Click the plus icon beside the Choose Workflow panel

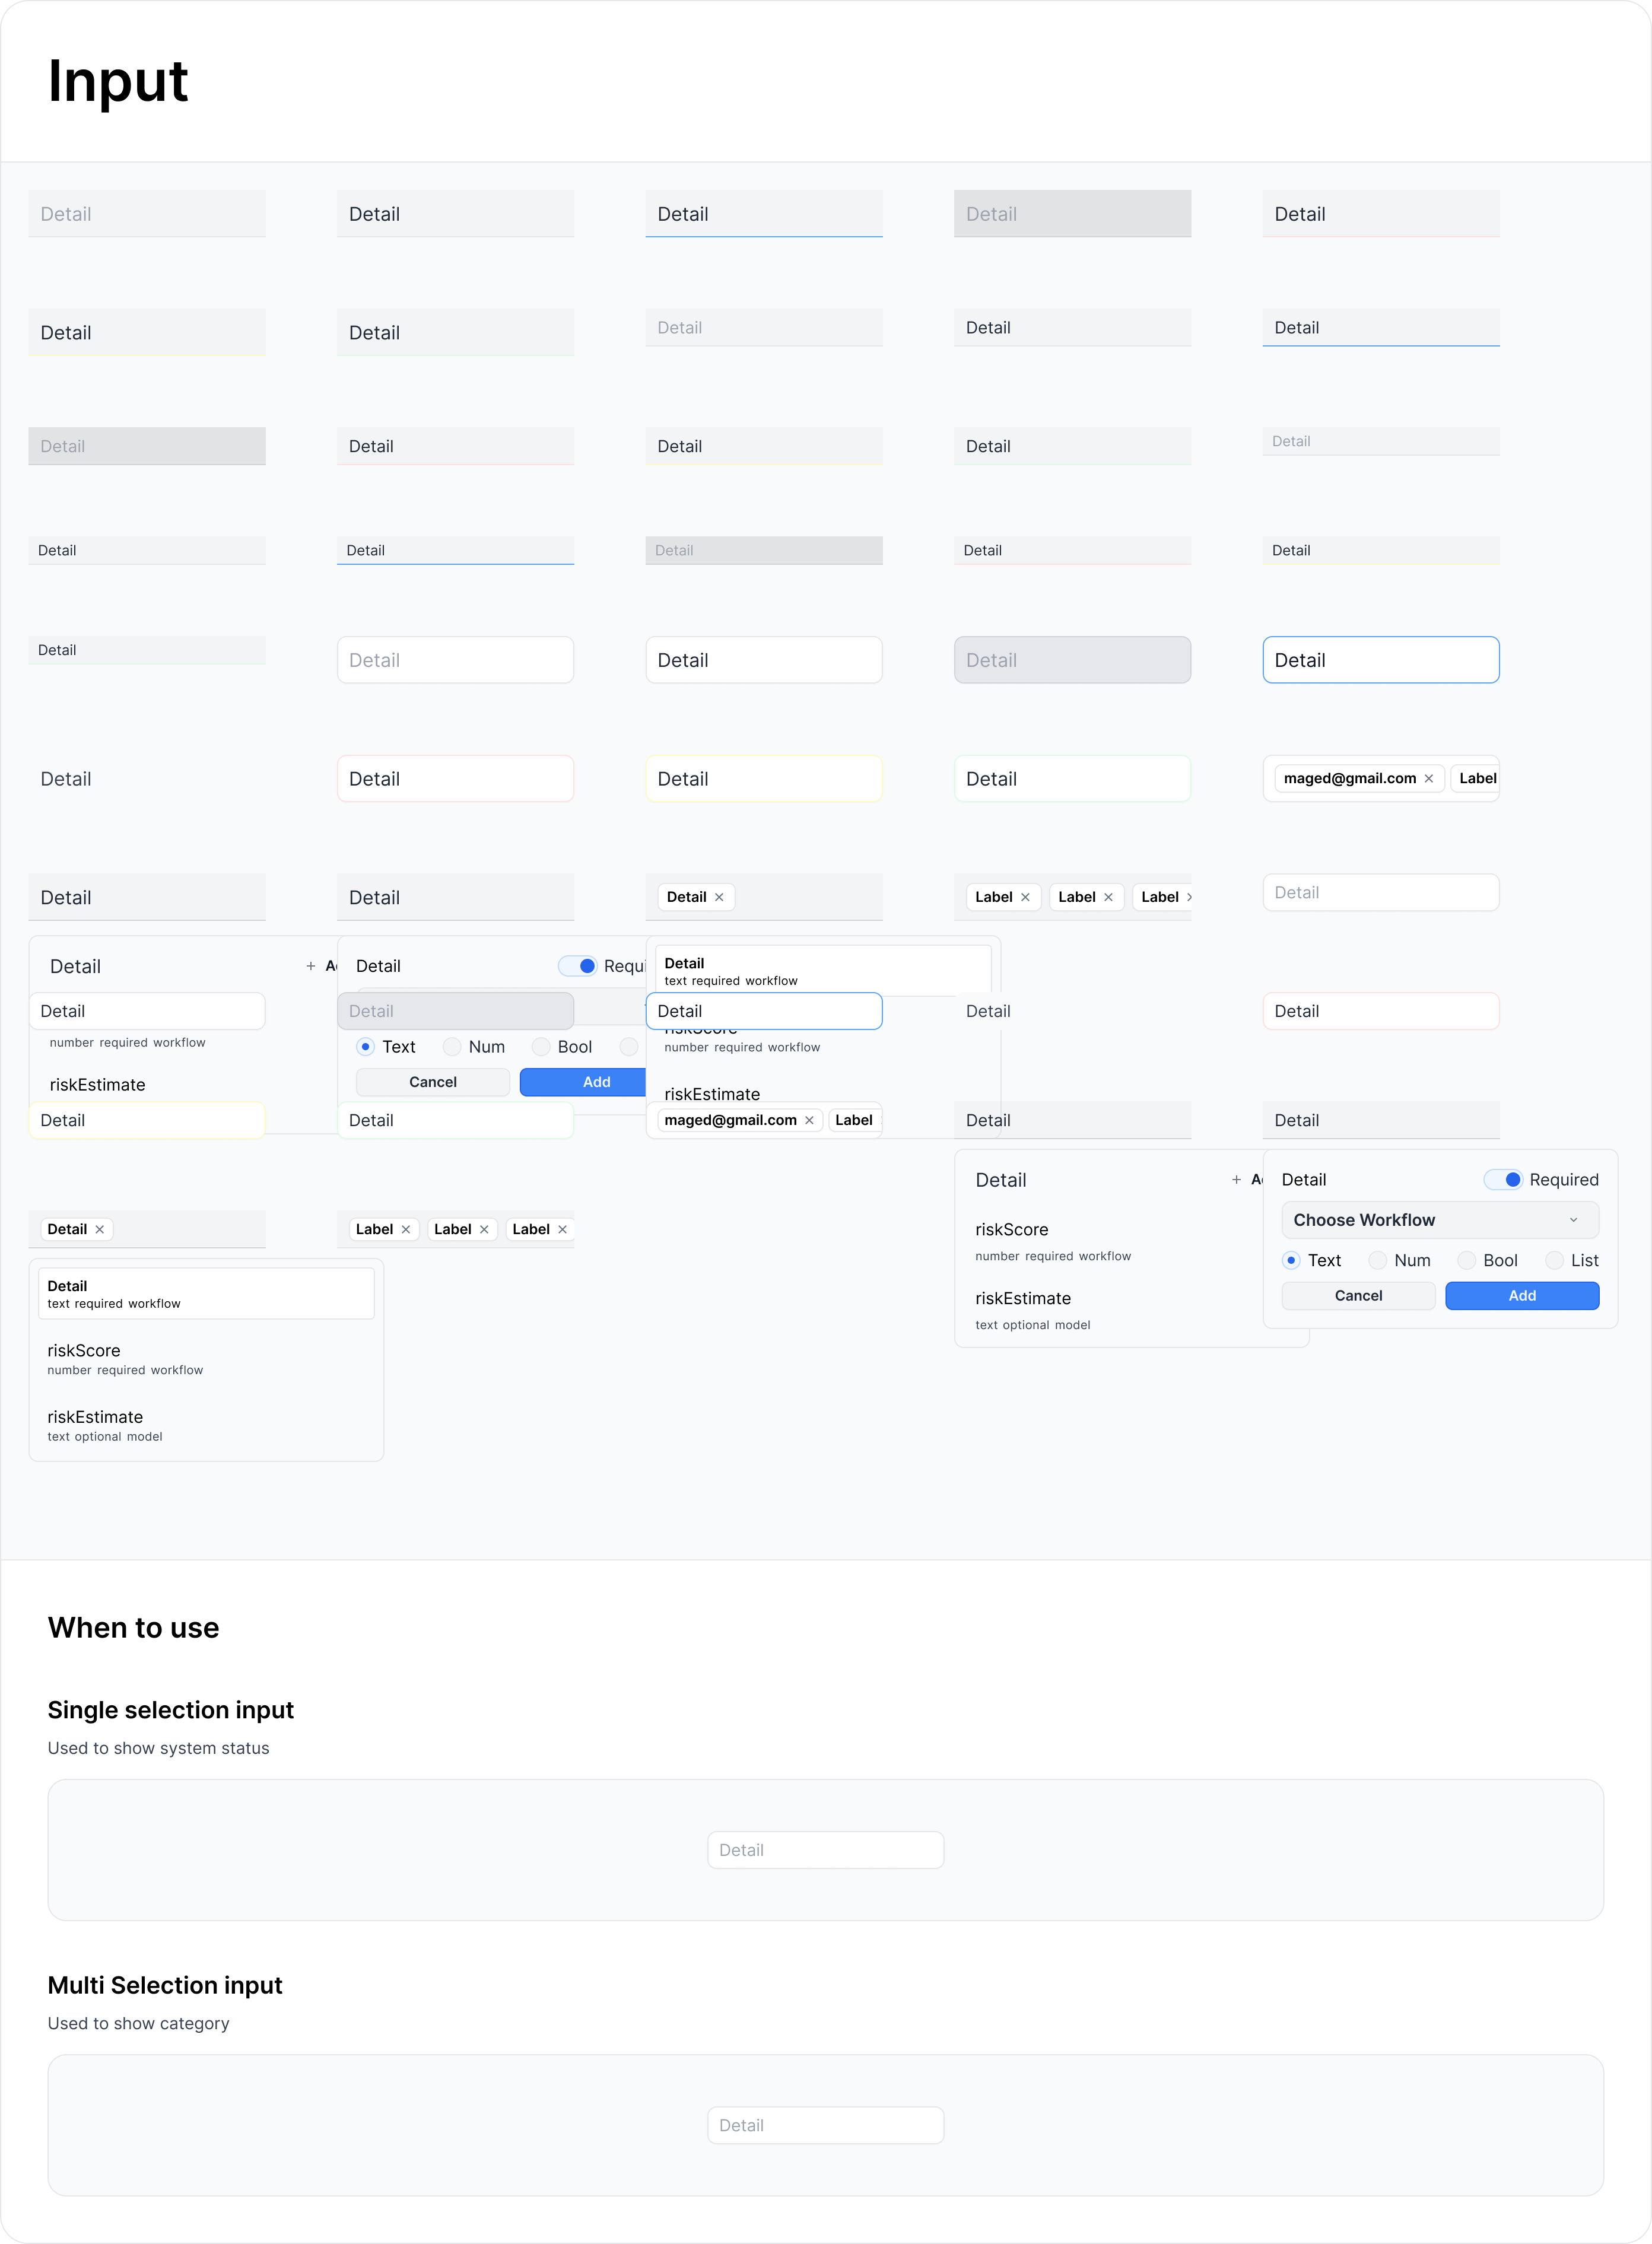(x=1236, y=1180)
